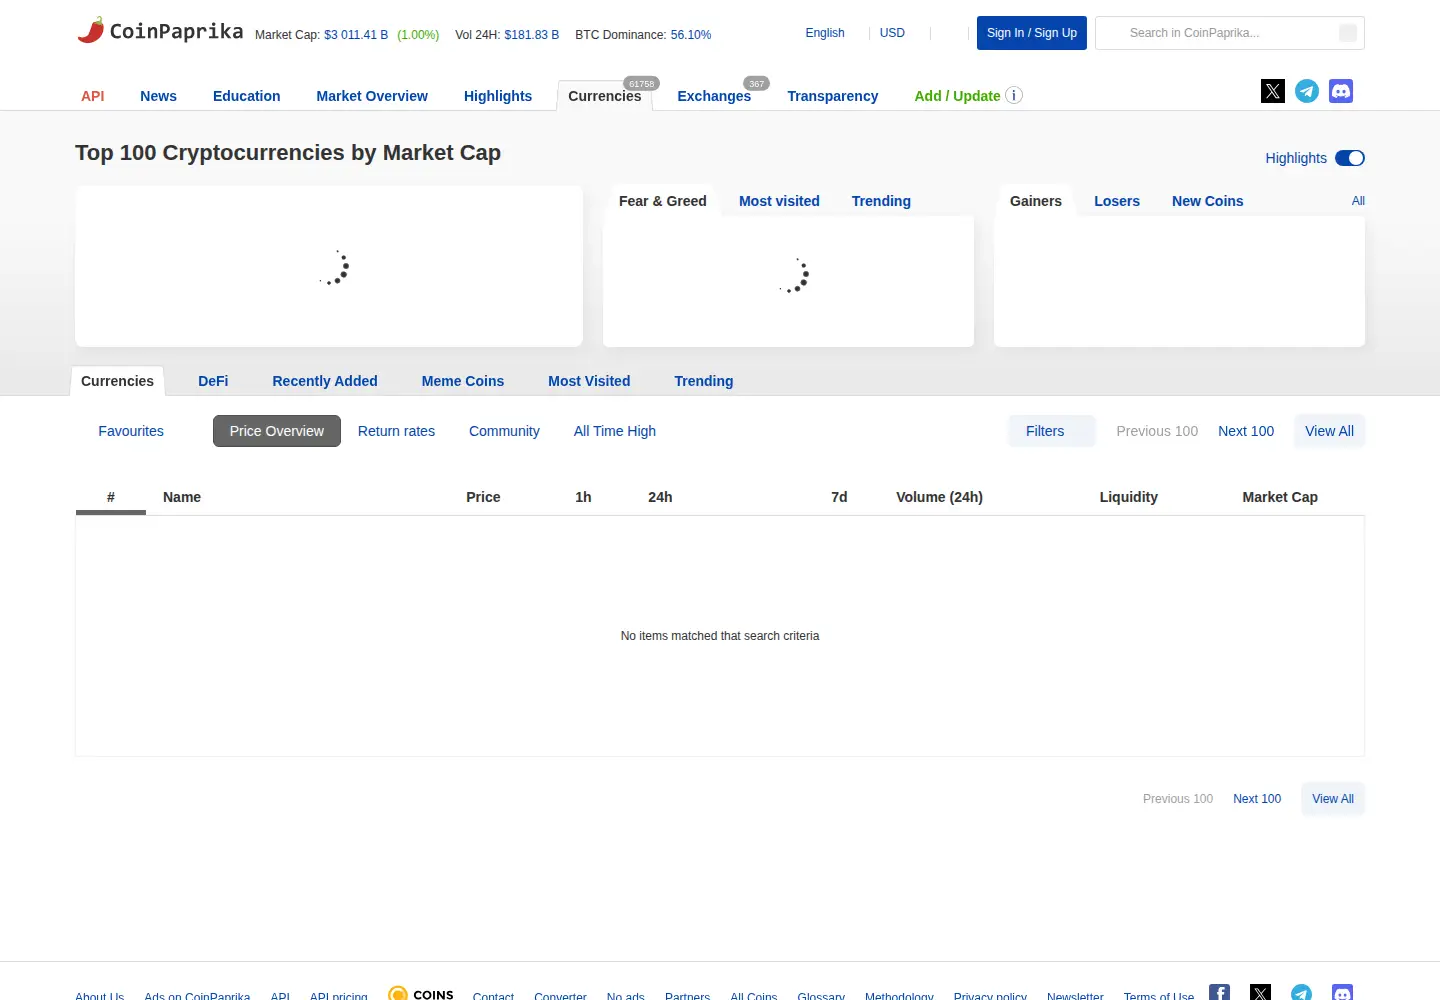Viewport: 1440px width, 1000px height.
Task: Switch to the Exchanges tab in main navigation
Action: [714, 96]
